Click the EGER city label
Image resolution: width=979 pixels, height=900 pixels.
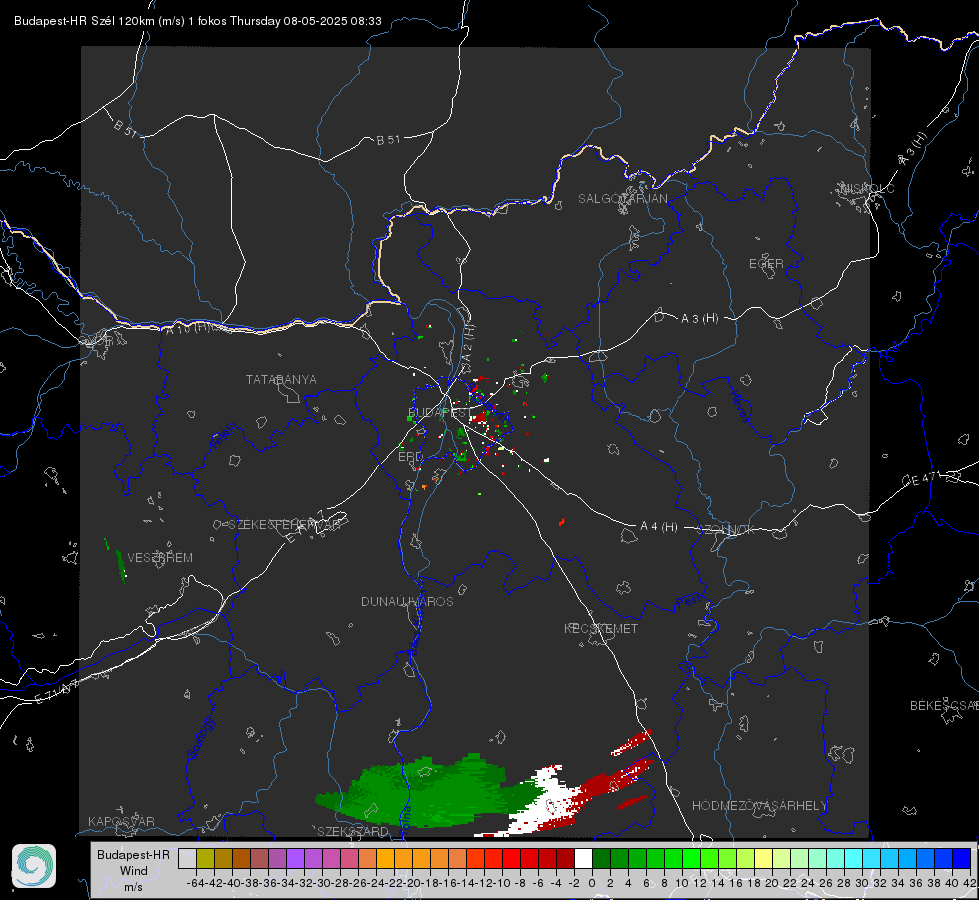[x=766, y=264]
